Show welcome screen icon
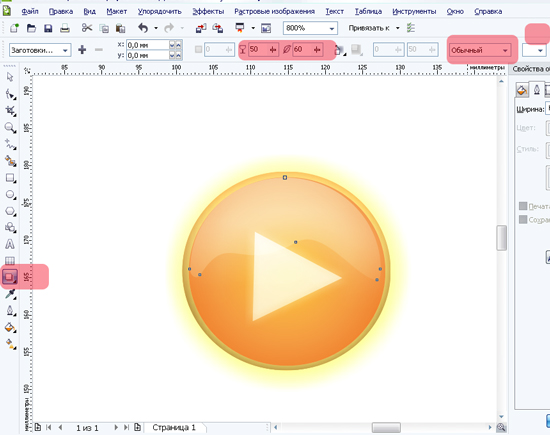The width and height of the screenshot is (550, 435). click(266, 28)
